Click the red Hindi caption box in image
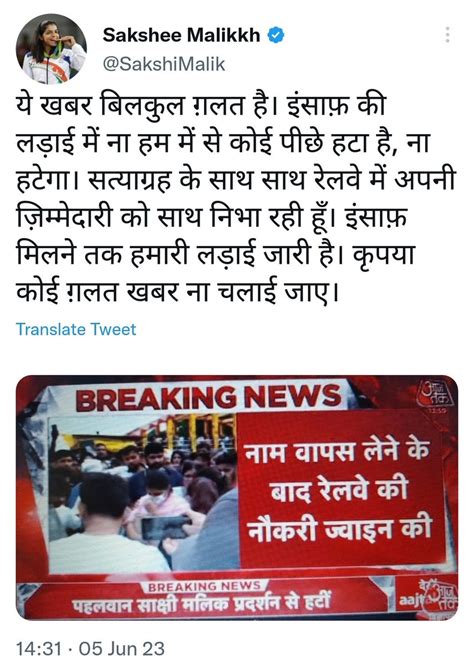Screen dimensions: 474x665 (x=339, y=489)
